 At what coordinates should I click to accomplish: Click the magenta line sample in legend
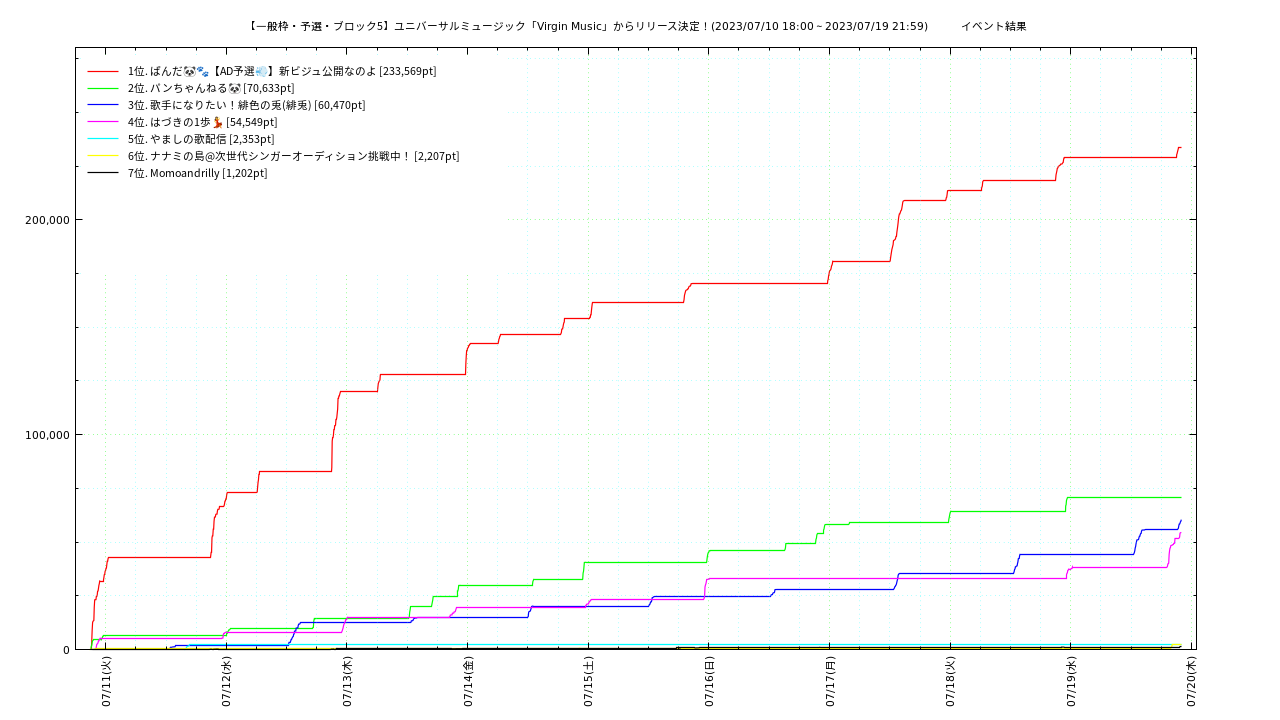coord(103,122)
